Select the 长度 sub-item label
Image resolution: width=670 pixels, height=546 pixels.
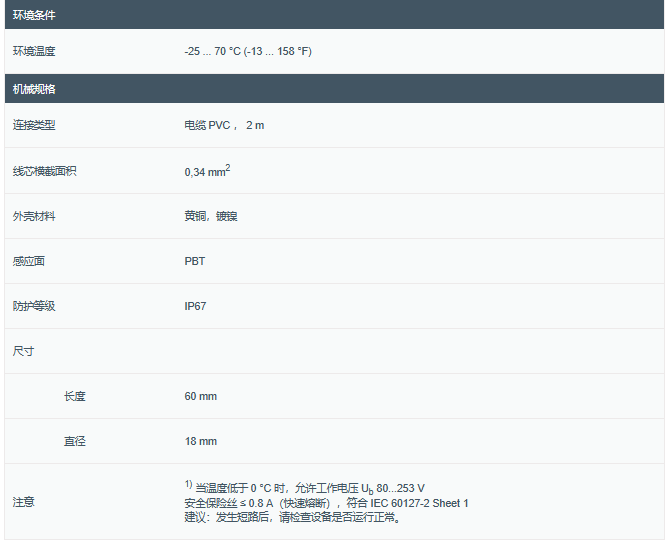click(x=75, y=396)
